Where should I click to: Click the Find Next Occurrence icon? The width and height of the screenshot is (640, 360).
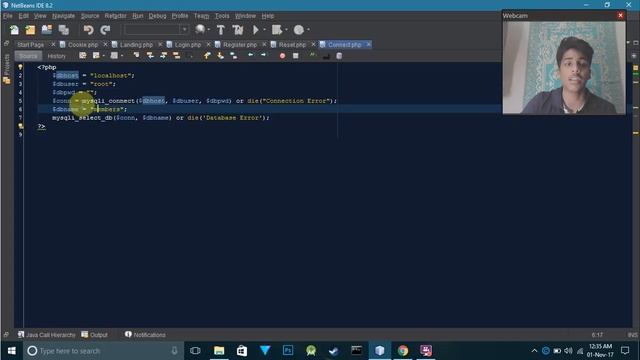click(x=164, y=56)
